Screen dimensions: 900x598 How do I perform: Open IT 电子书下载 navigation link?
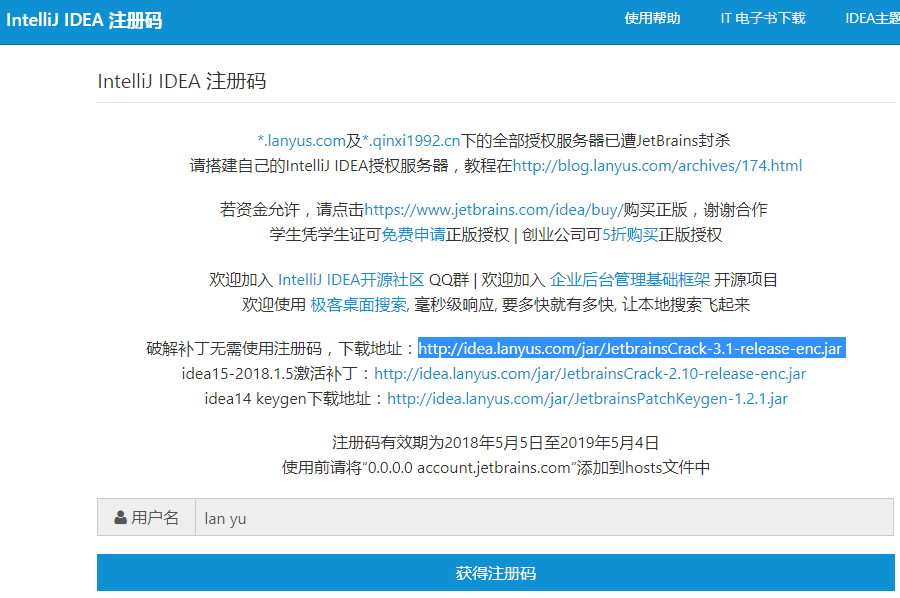[x=763, y=18]
